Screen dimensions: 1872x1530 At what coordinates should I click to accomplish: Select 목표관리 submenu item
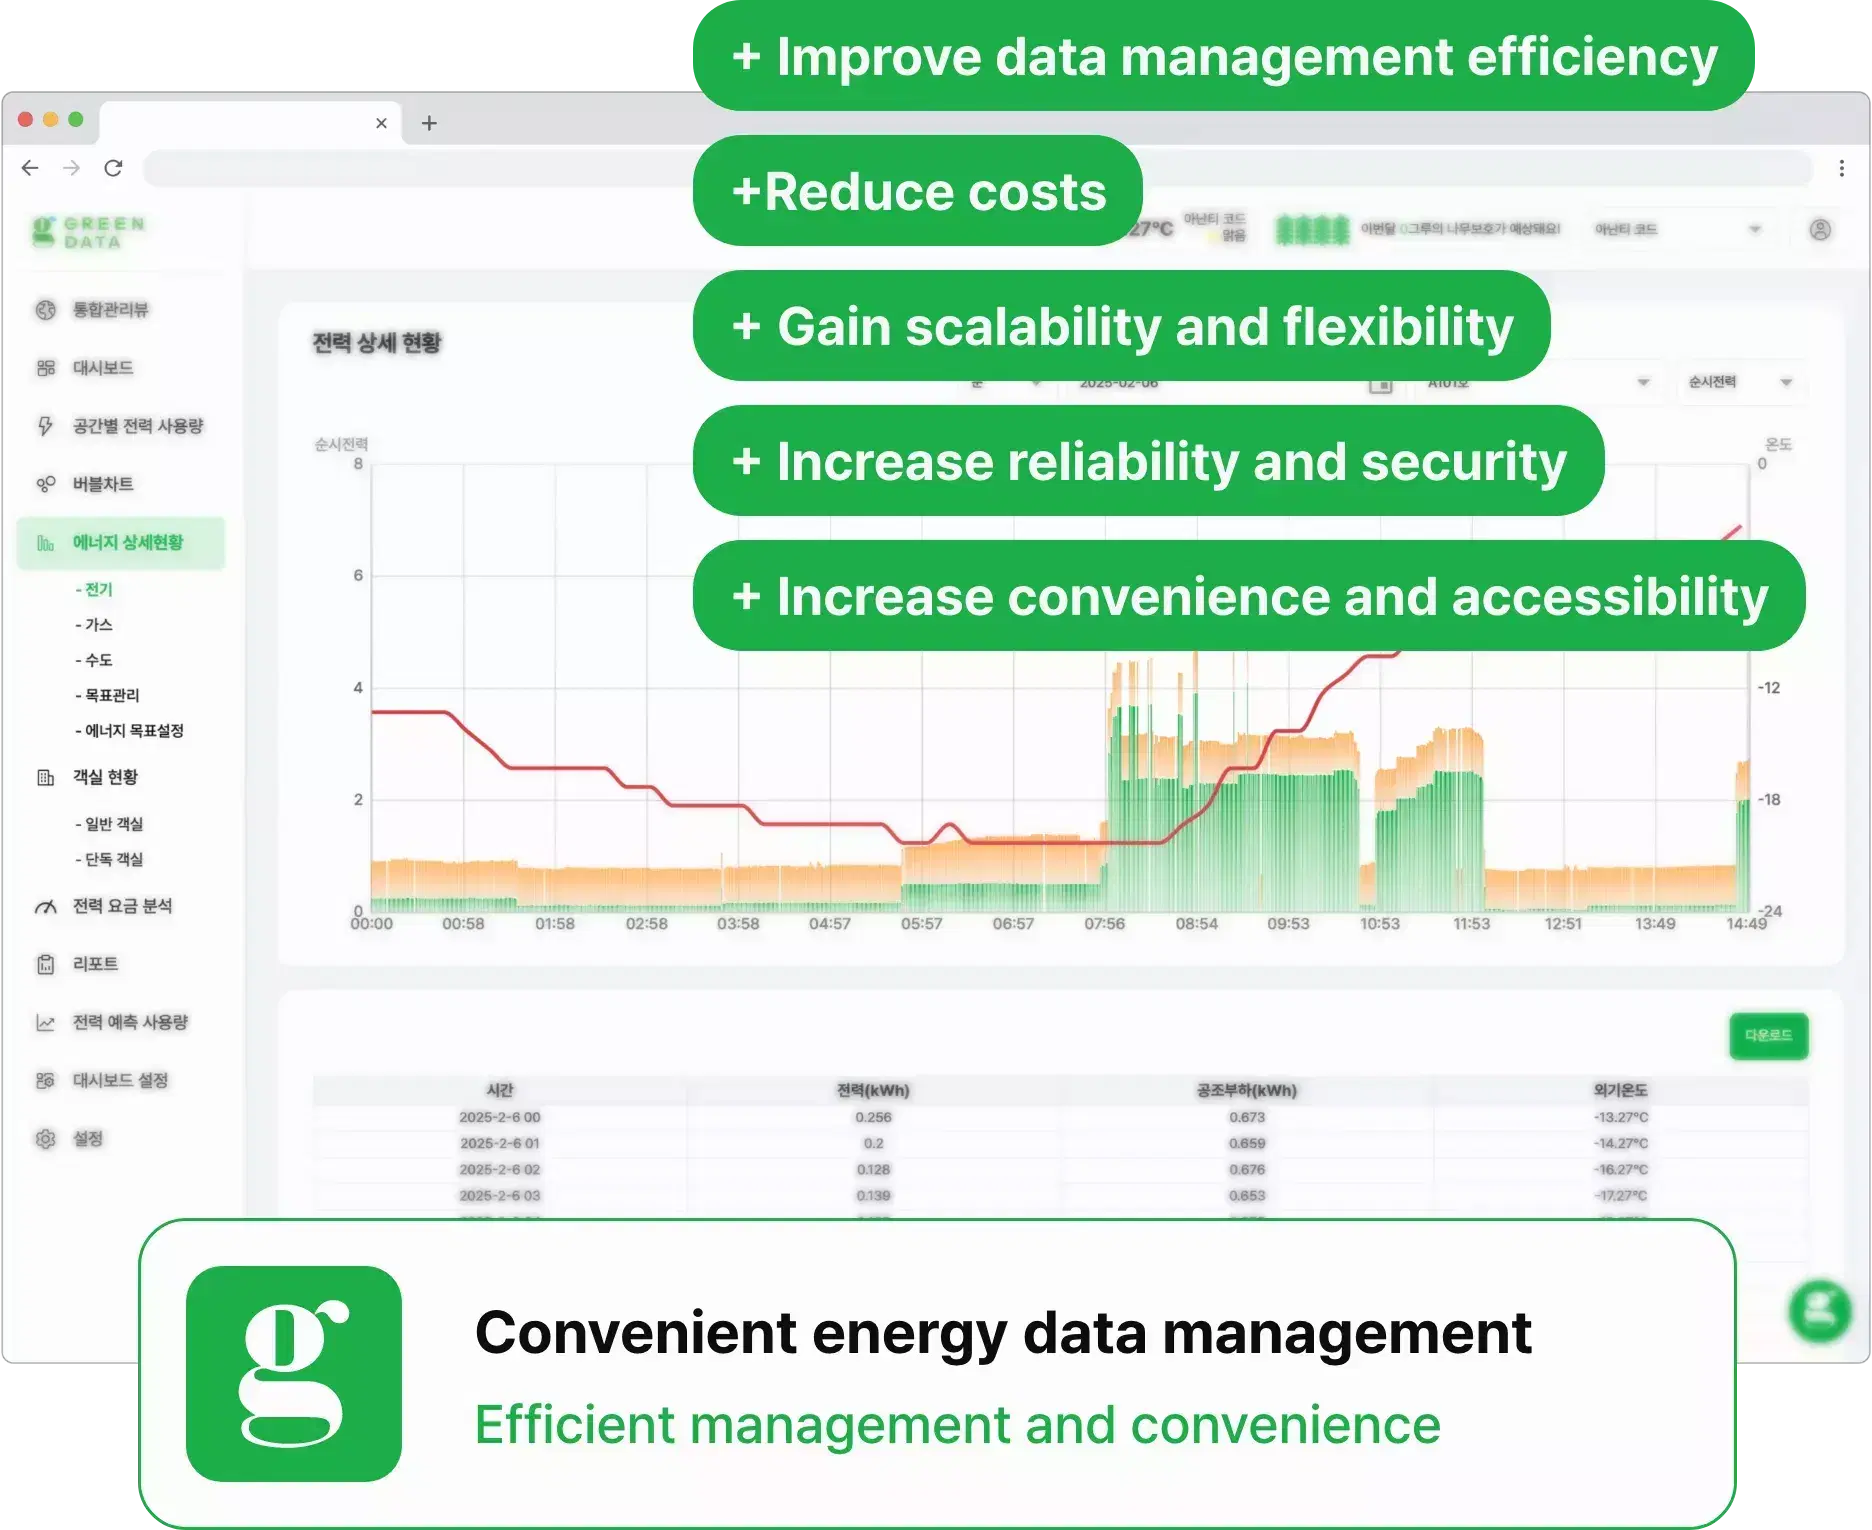coord(107,695)
